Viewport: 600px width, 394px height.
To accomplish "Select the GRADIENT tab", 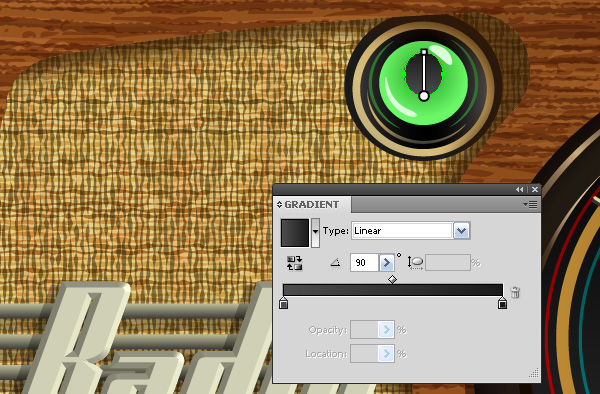I will pos(312,205).
